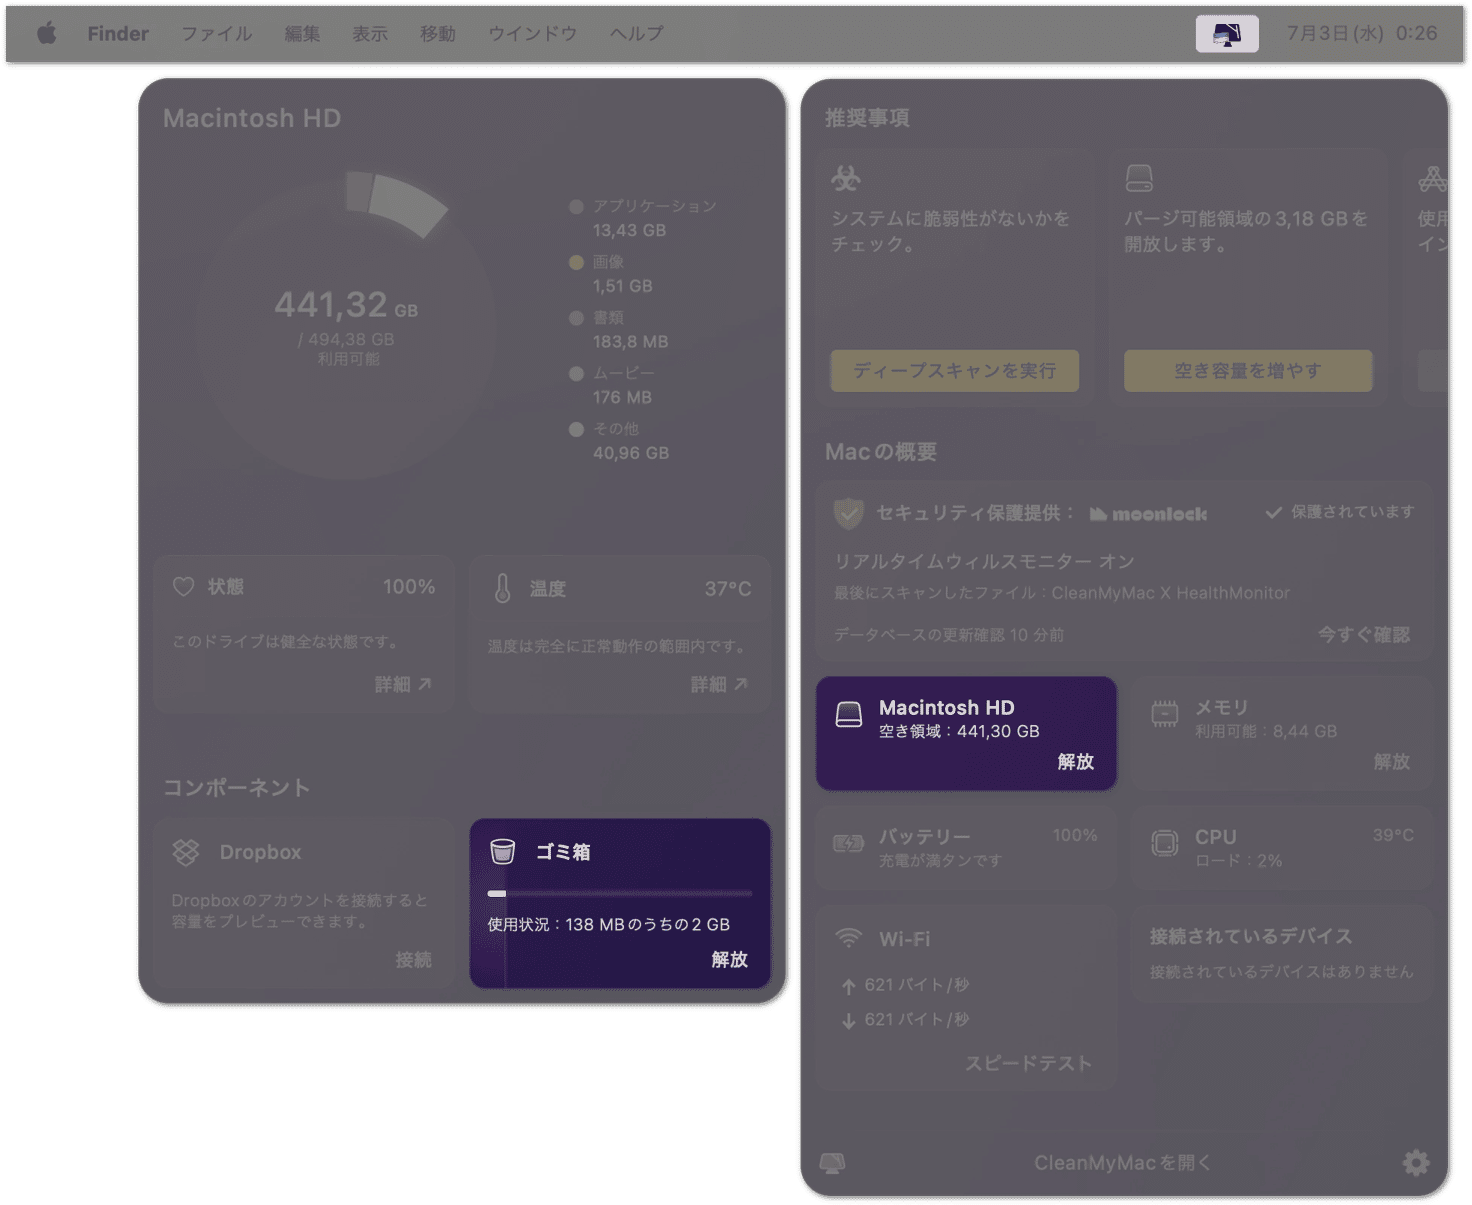
Task: Click the メモリ 利用可能 8,44 GB text
Action: pos(1266,731)
